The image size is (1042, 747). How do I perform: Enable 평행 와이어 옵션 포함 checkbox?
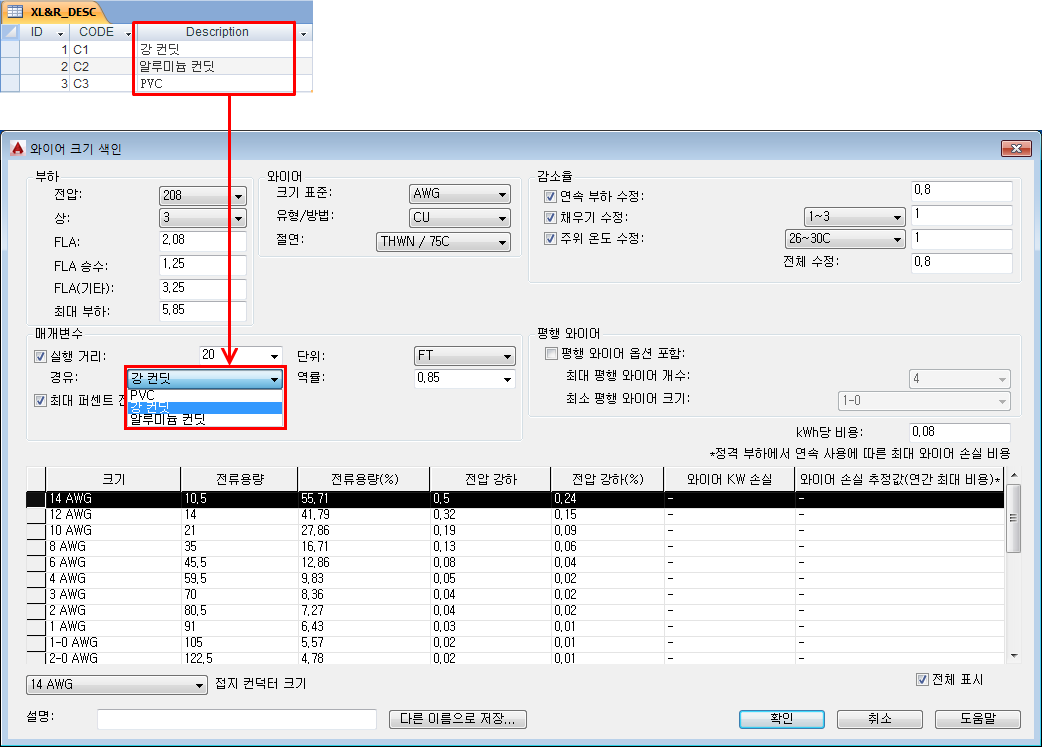[x=551, y=354]
